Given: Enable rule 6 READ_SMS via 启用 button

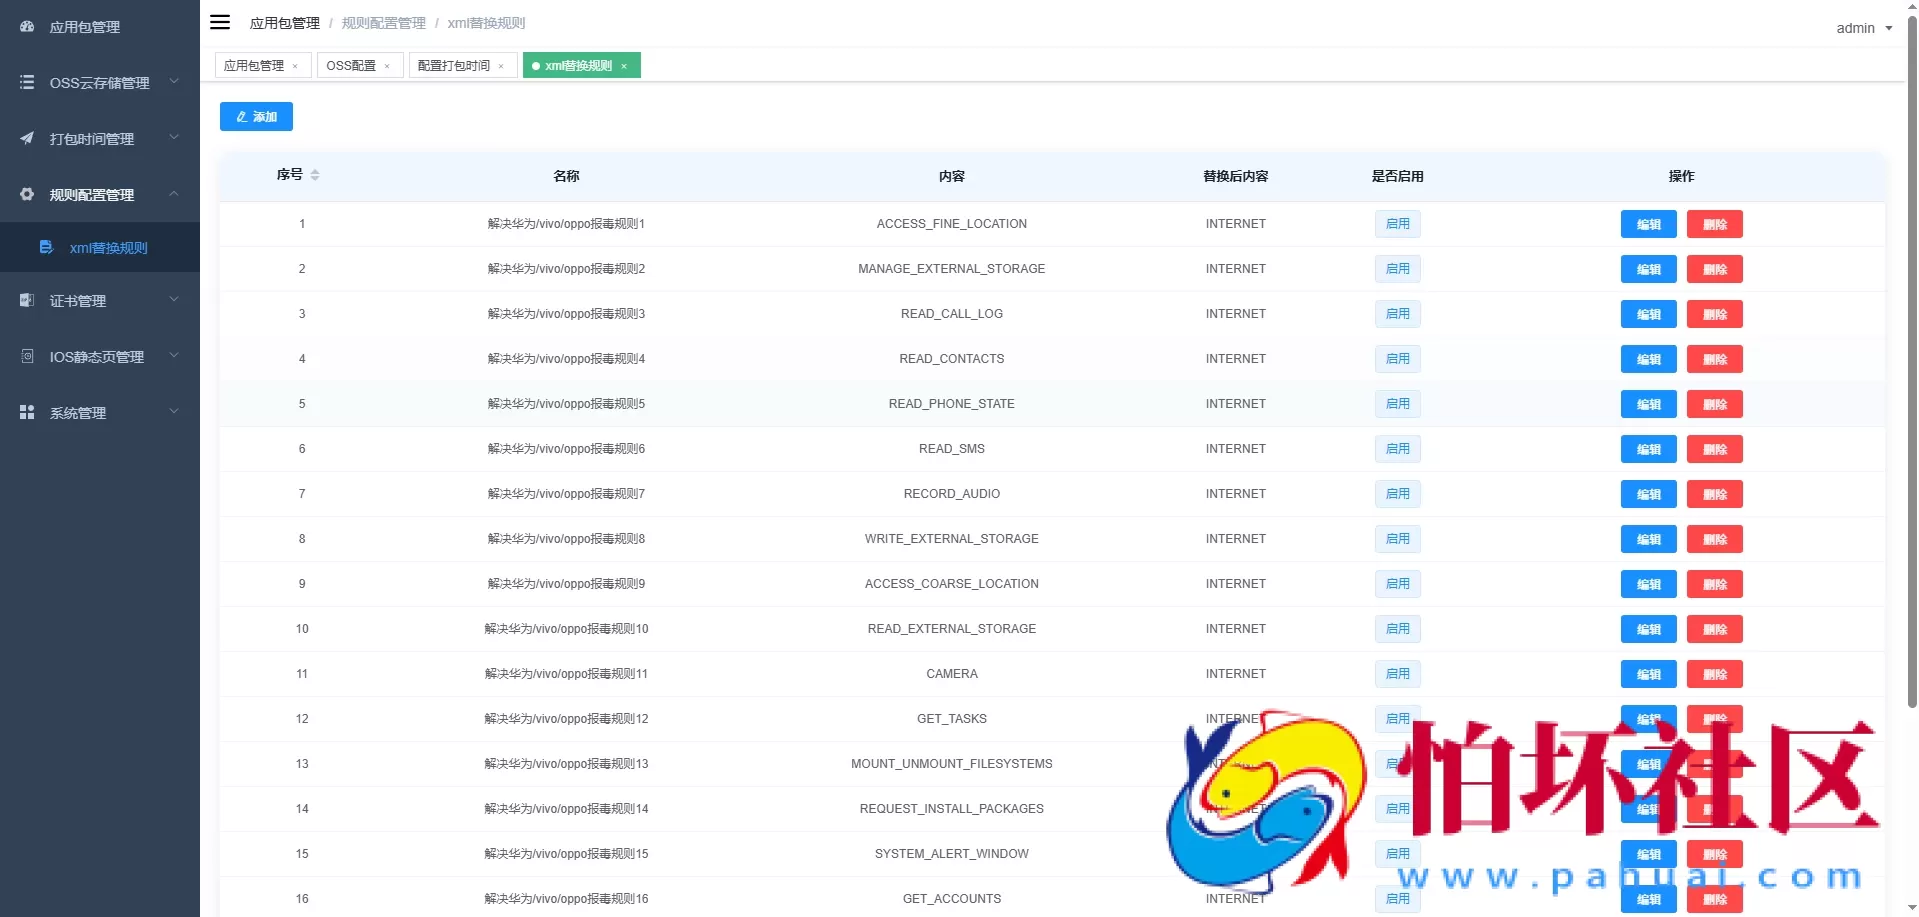Looking at the screenshot, I should [1397, 449].
